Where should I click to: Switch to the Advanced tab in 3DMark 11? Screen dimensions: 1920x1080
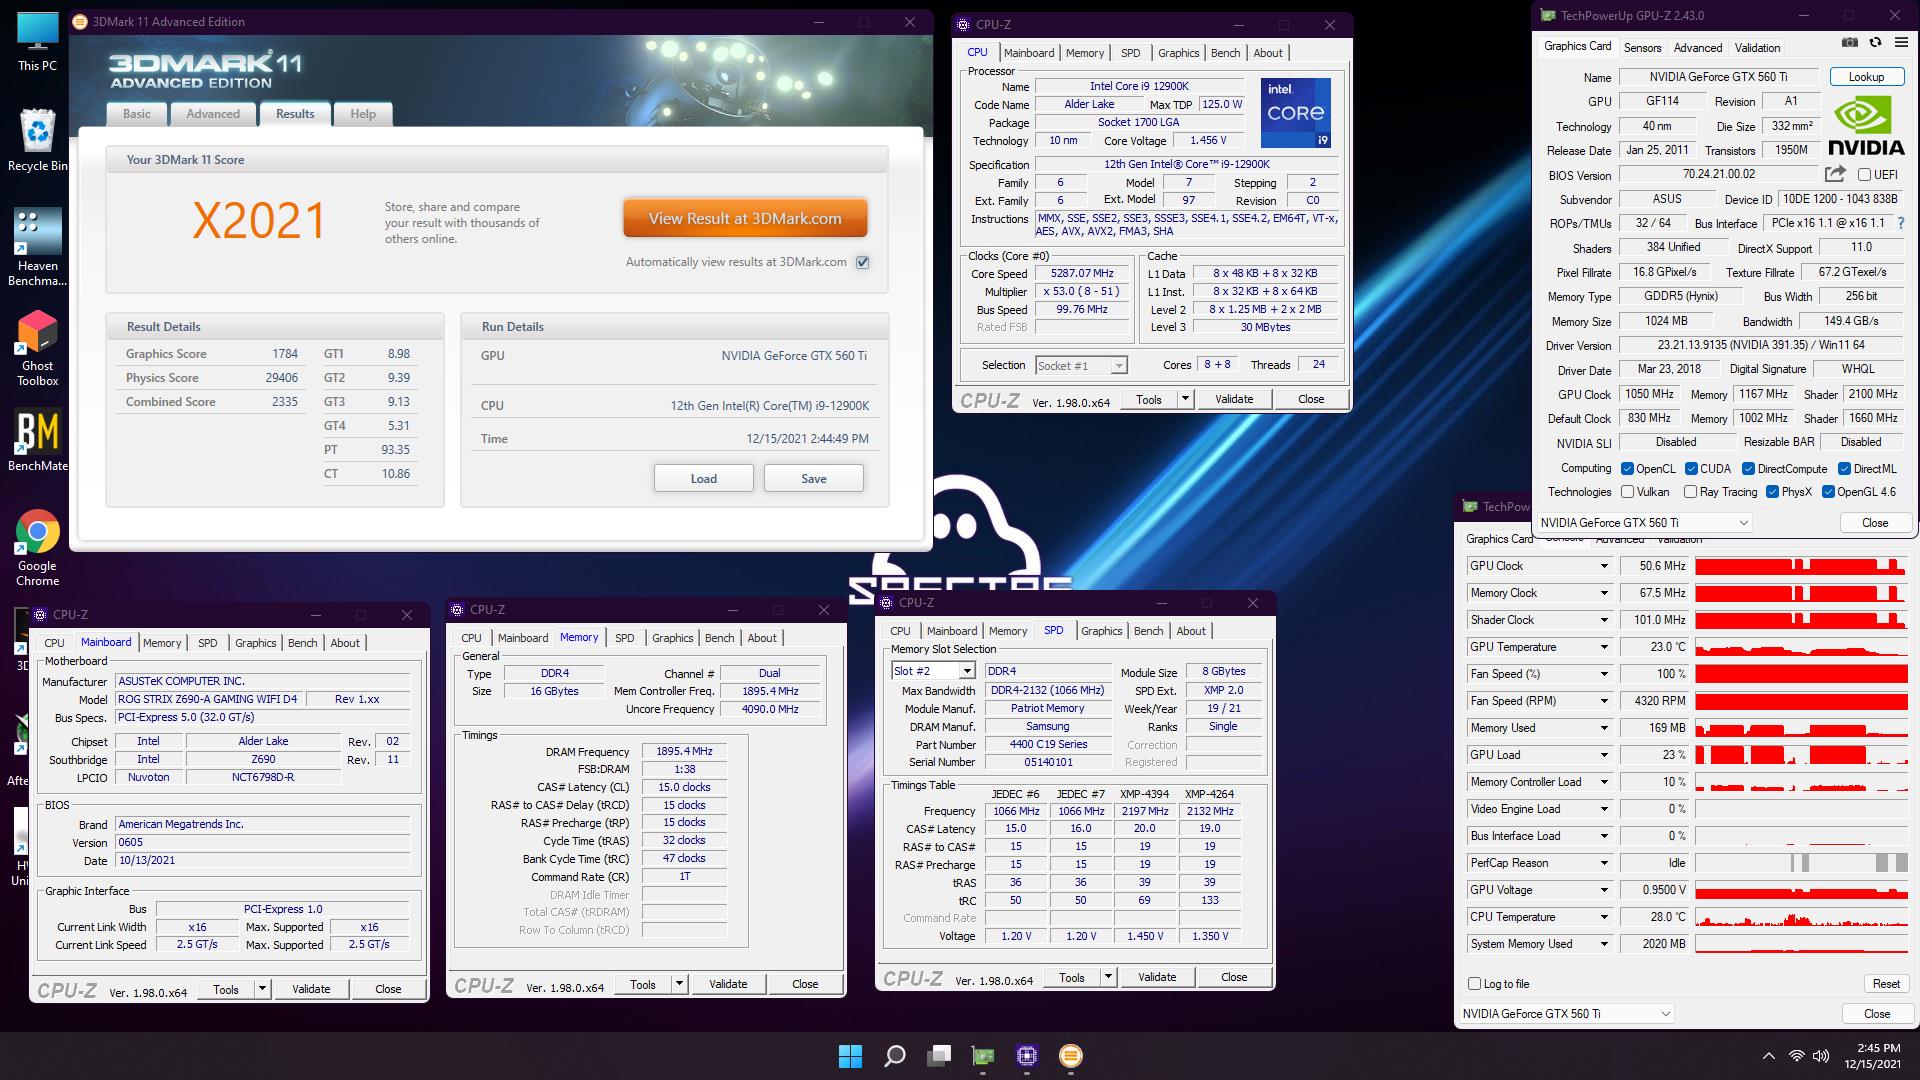[213, 114]
